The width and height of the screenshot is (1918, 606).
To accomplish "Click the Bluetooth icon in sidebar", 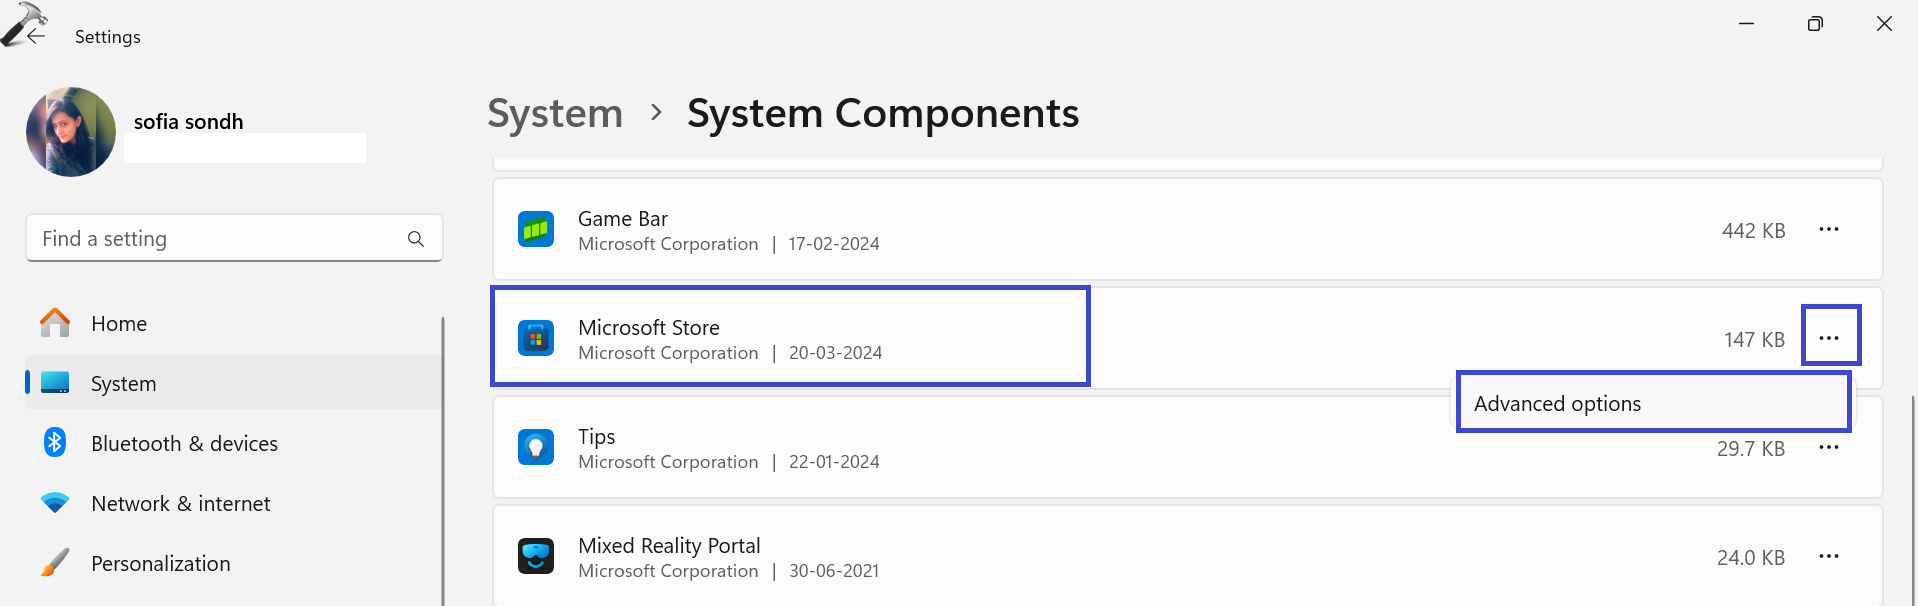I will [x=55, y=442].
